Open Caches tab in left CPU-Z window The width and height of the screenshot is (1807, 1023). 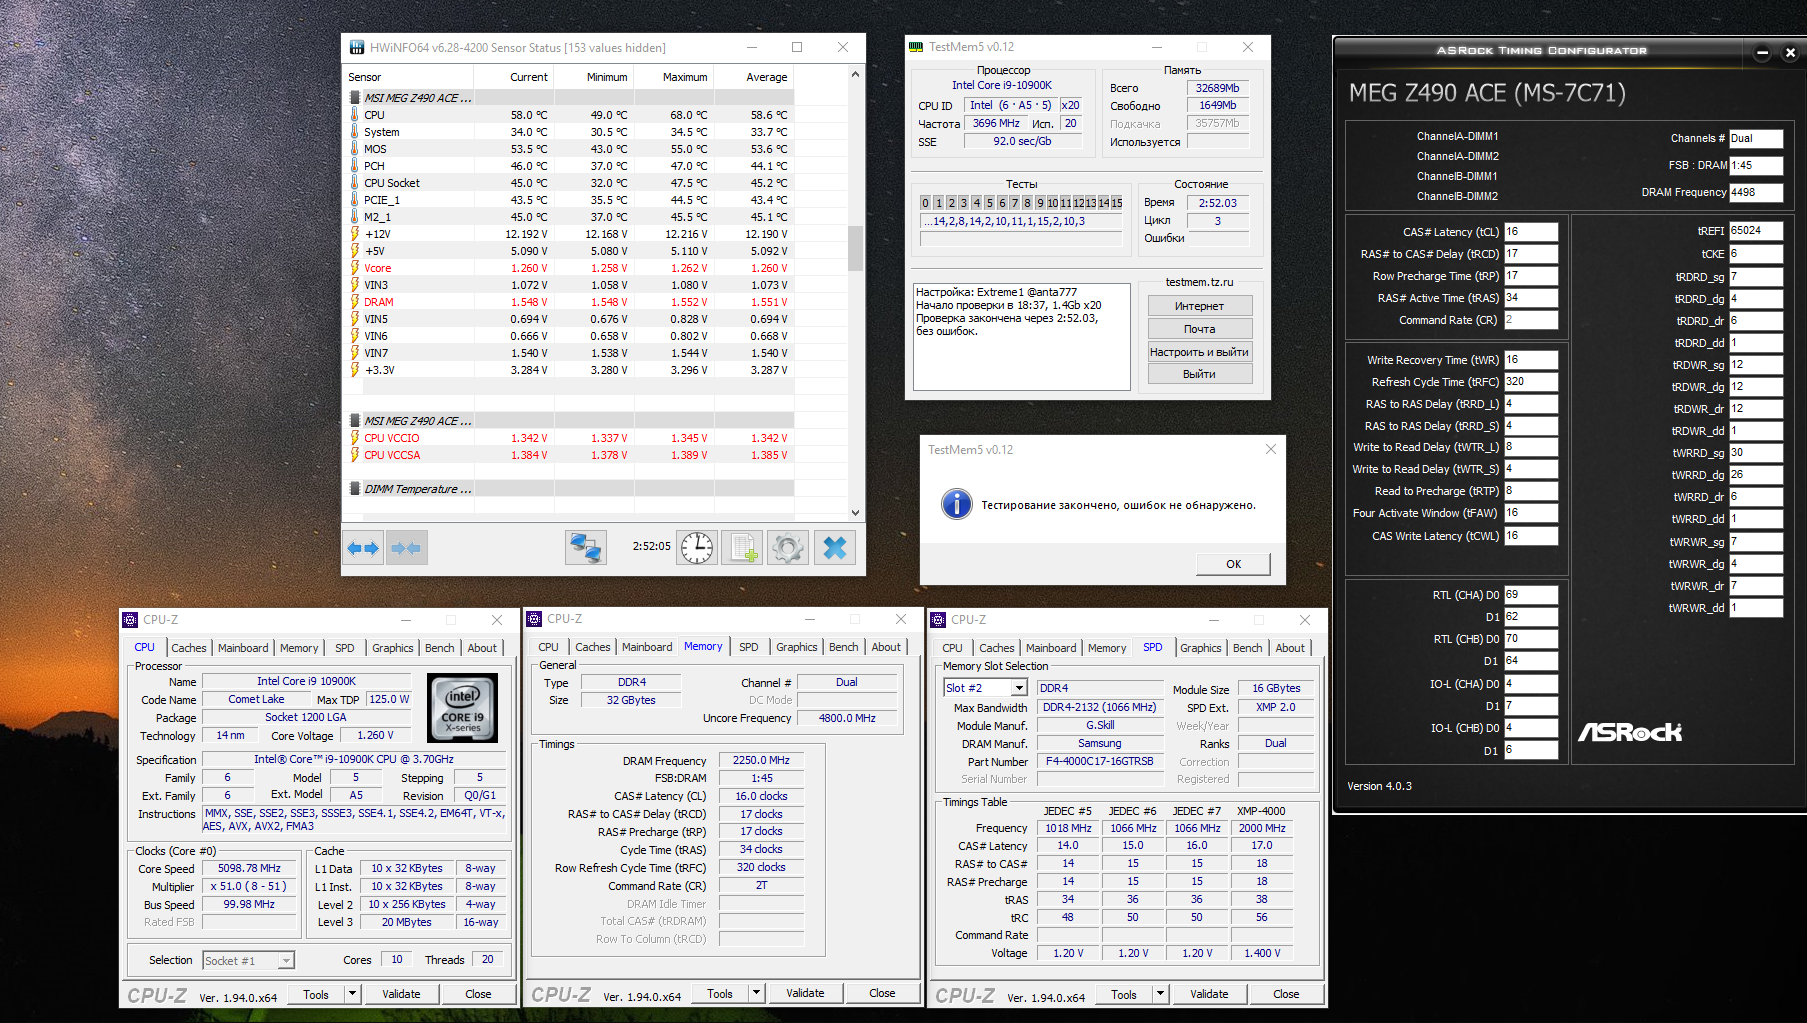(x=188, y=648)
